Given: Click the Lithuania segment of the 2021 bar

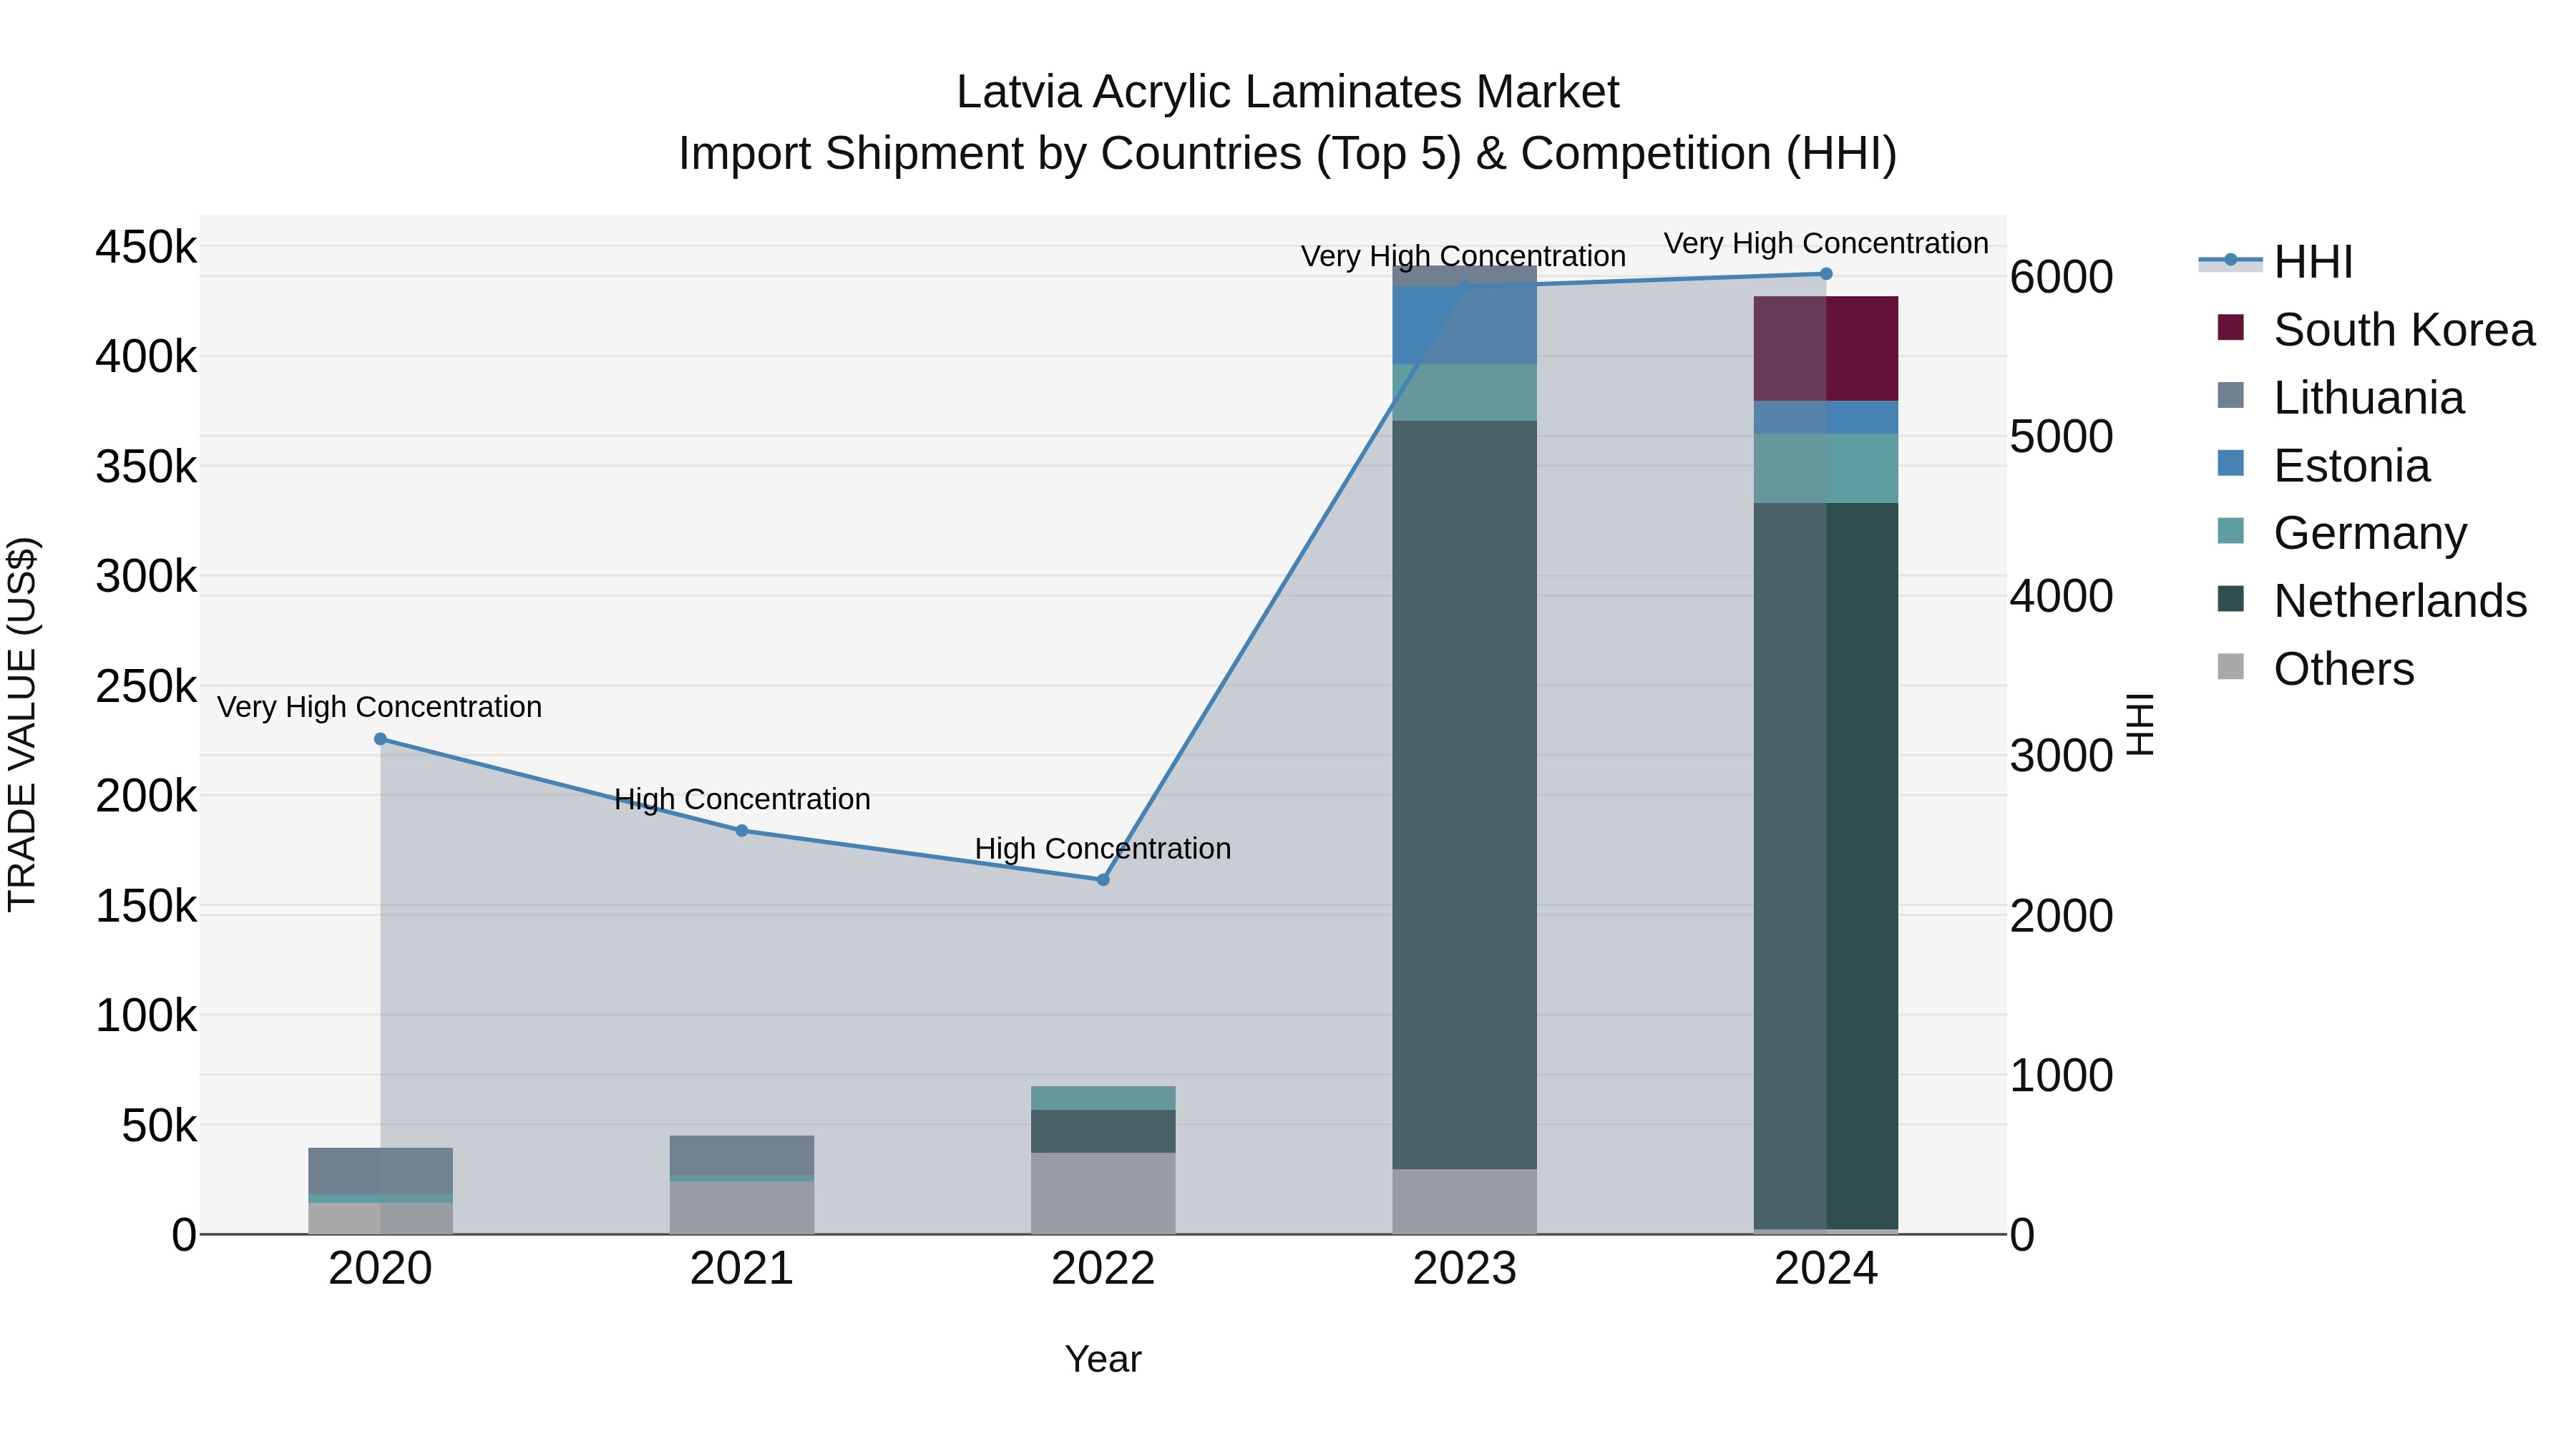Looking at the screenshot, I should pos(742,1155).
